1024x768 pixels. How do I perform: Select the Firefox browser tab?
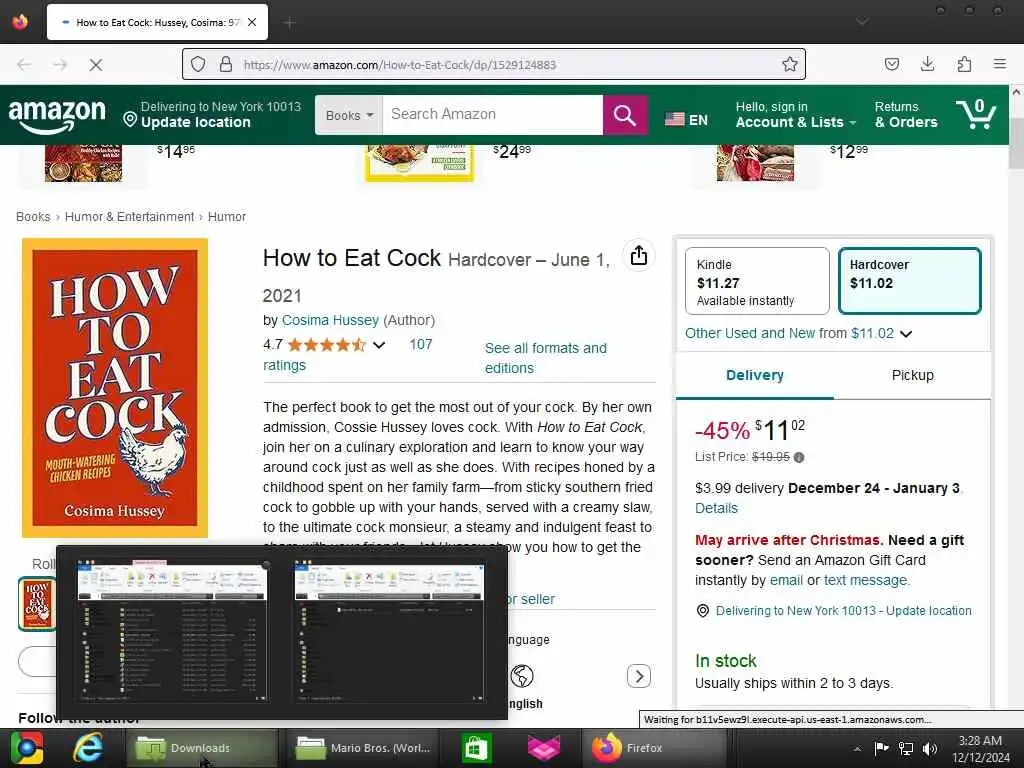tap(157, 22)
